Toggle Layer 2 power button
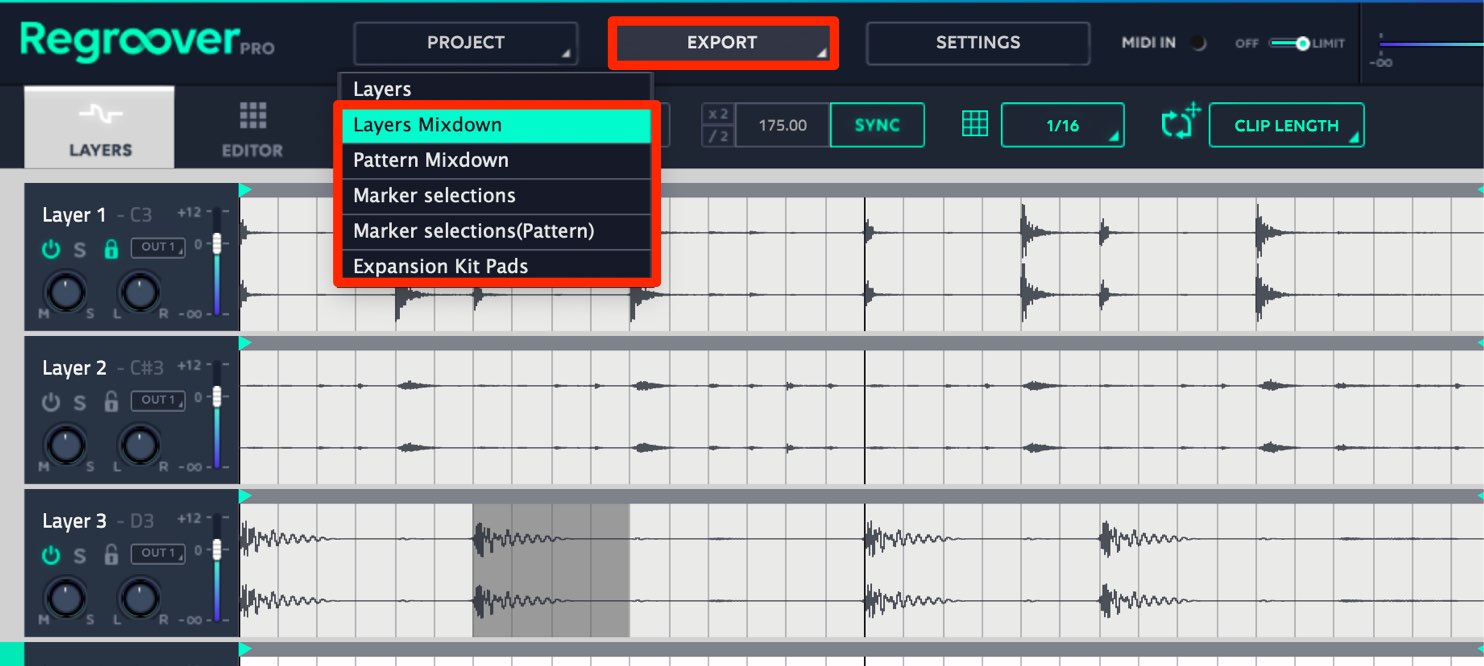1484x666 pixels. [x=51, y=402]
